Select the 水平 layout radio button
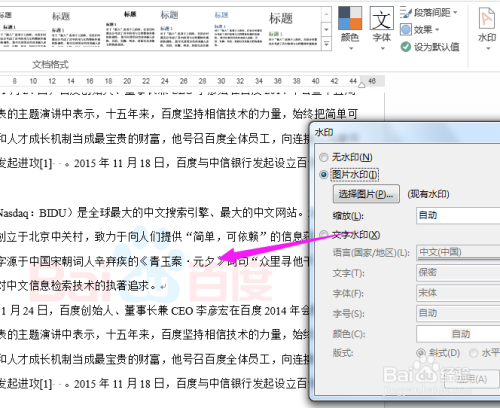This screenshot has width=500, height=408. [473, 353]
